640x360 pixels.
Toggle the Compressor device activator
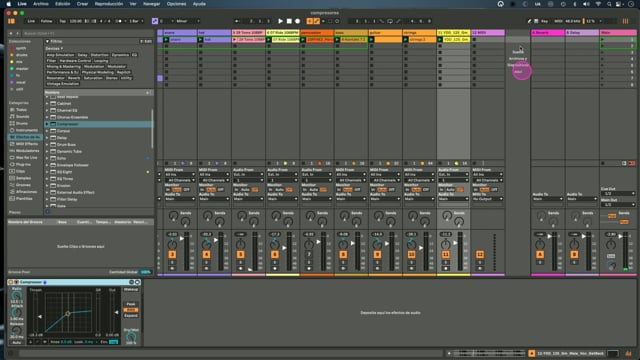coord(11,282)
